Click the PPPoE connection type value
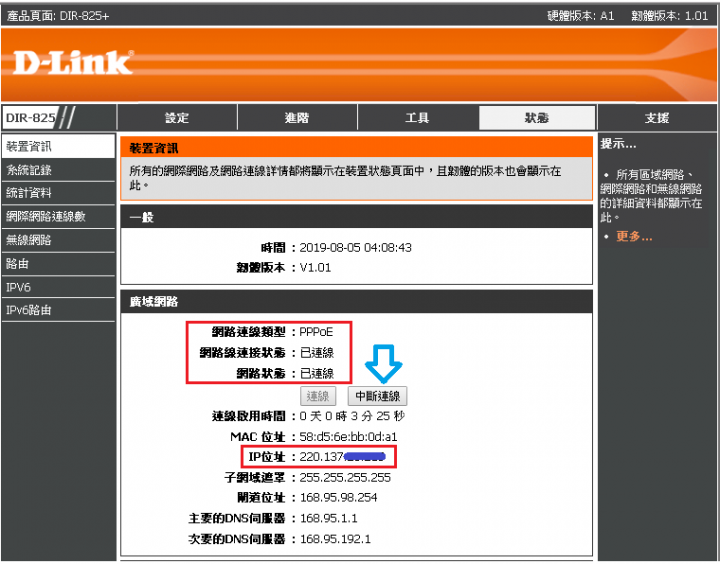The width and height of the screenshot is (720, 564). pyautogui.click(x=316, y=332)
